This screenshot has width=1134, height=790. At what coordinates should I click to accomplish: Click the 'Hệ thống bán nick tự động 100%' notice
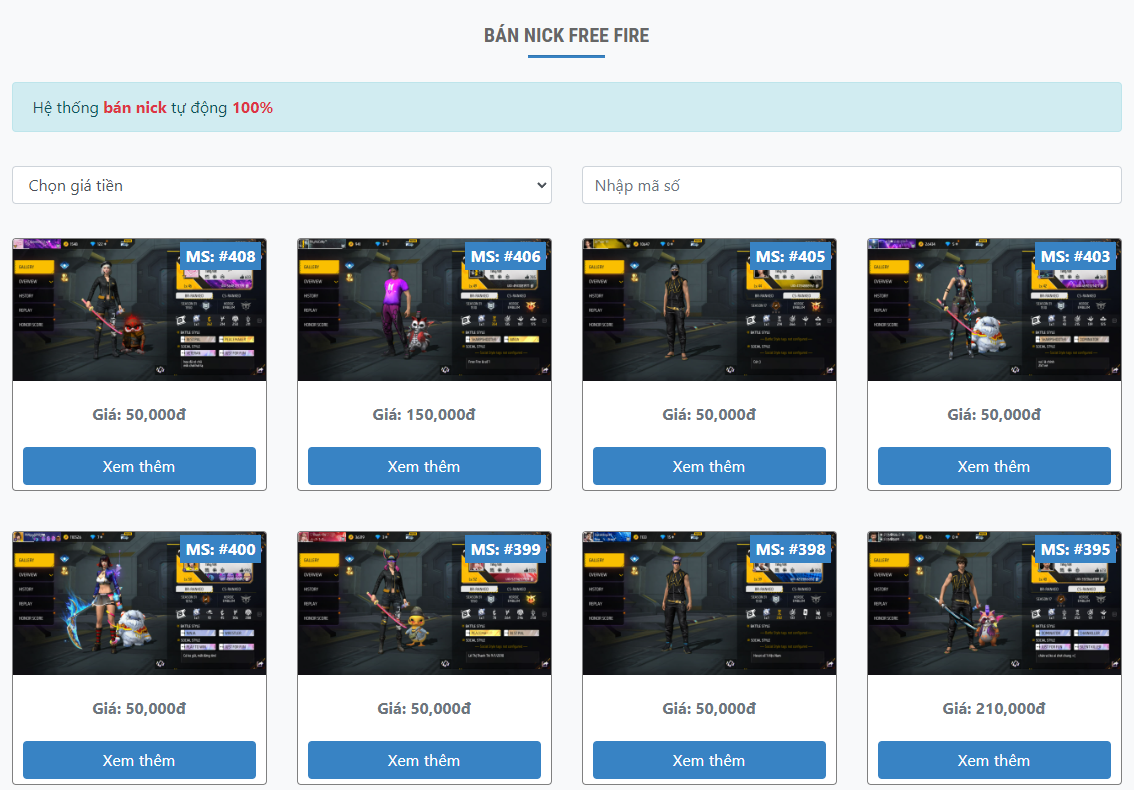[566, 107]
